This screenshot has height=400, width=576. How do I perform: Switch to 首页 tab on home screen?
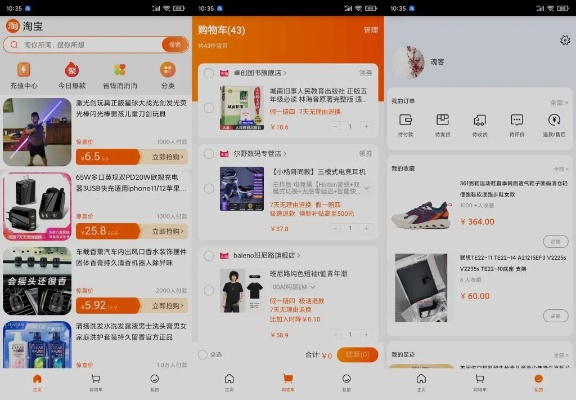37,382
